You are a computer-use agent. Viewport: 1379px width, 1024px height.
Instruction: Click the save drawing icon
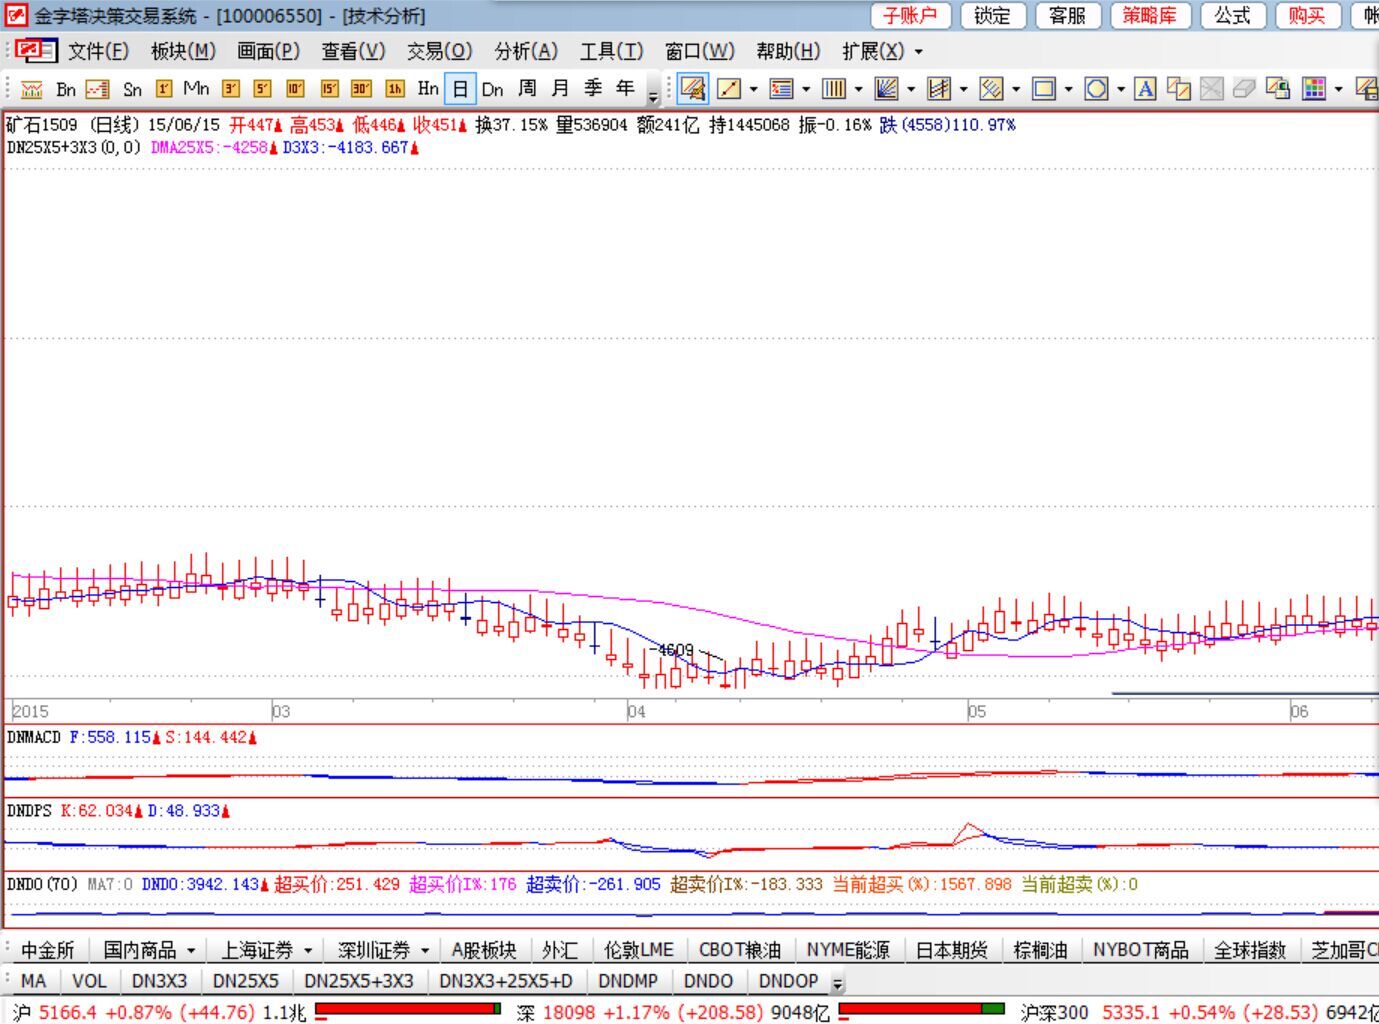tap(1277, 89)
